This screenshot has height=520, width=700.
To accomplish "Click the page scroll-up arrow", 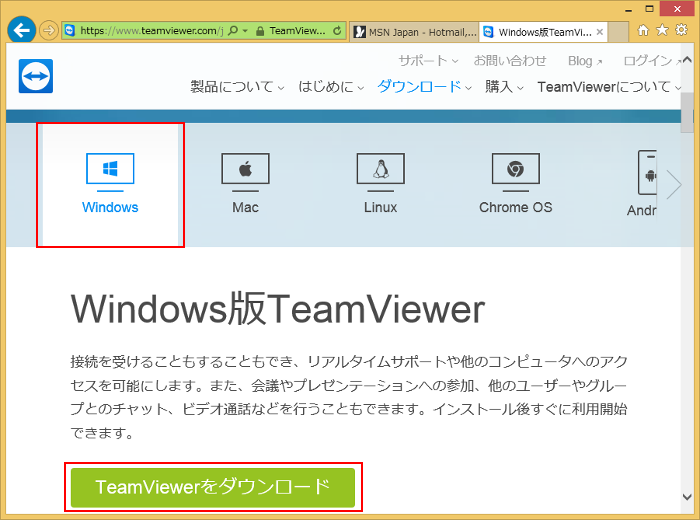I will pos(687,60).
